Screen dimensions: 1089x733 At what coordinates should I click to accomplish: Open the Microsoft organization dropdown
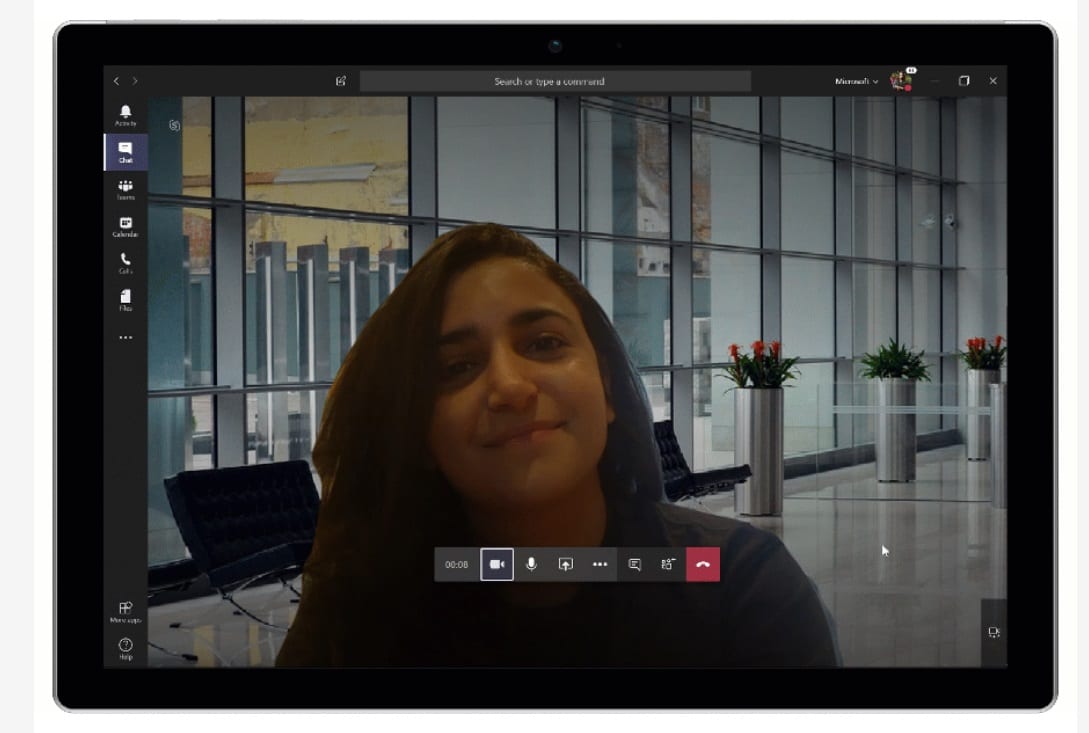pyautogui.click(x=855, y=81)
